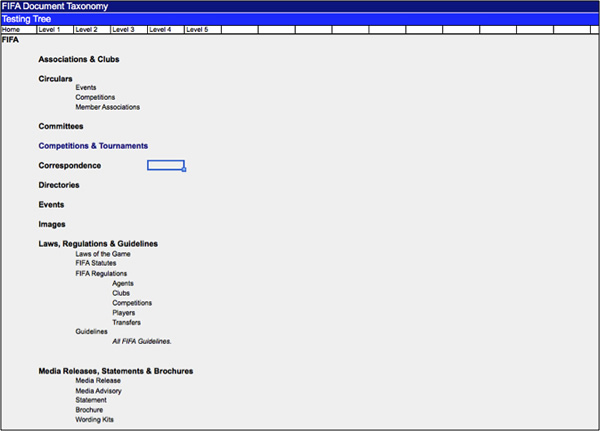Select Transfers under FIFA Regulations
This screenshot has height=431, width=600.
click(x=126, y=322)
